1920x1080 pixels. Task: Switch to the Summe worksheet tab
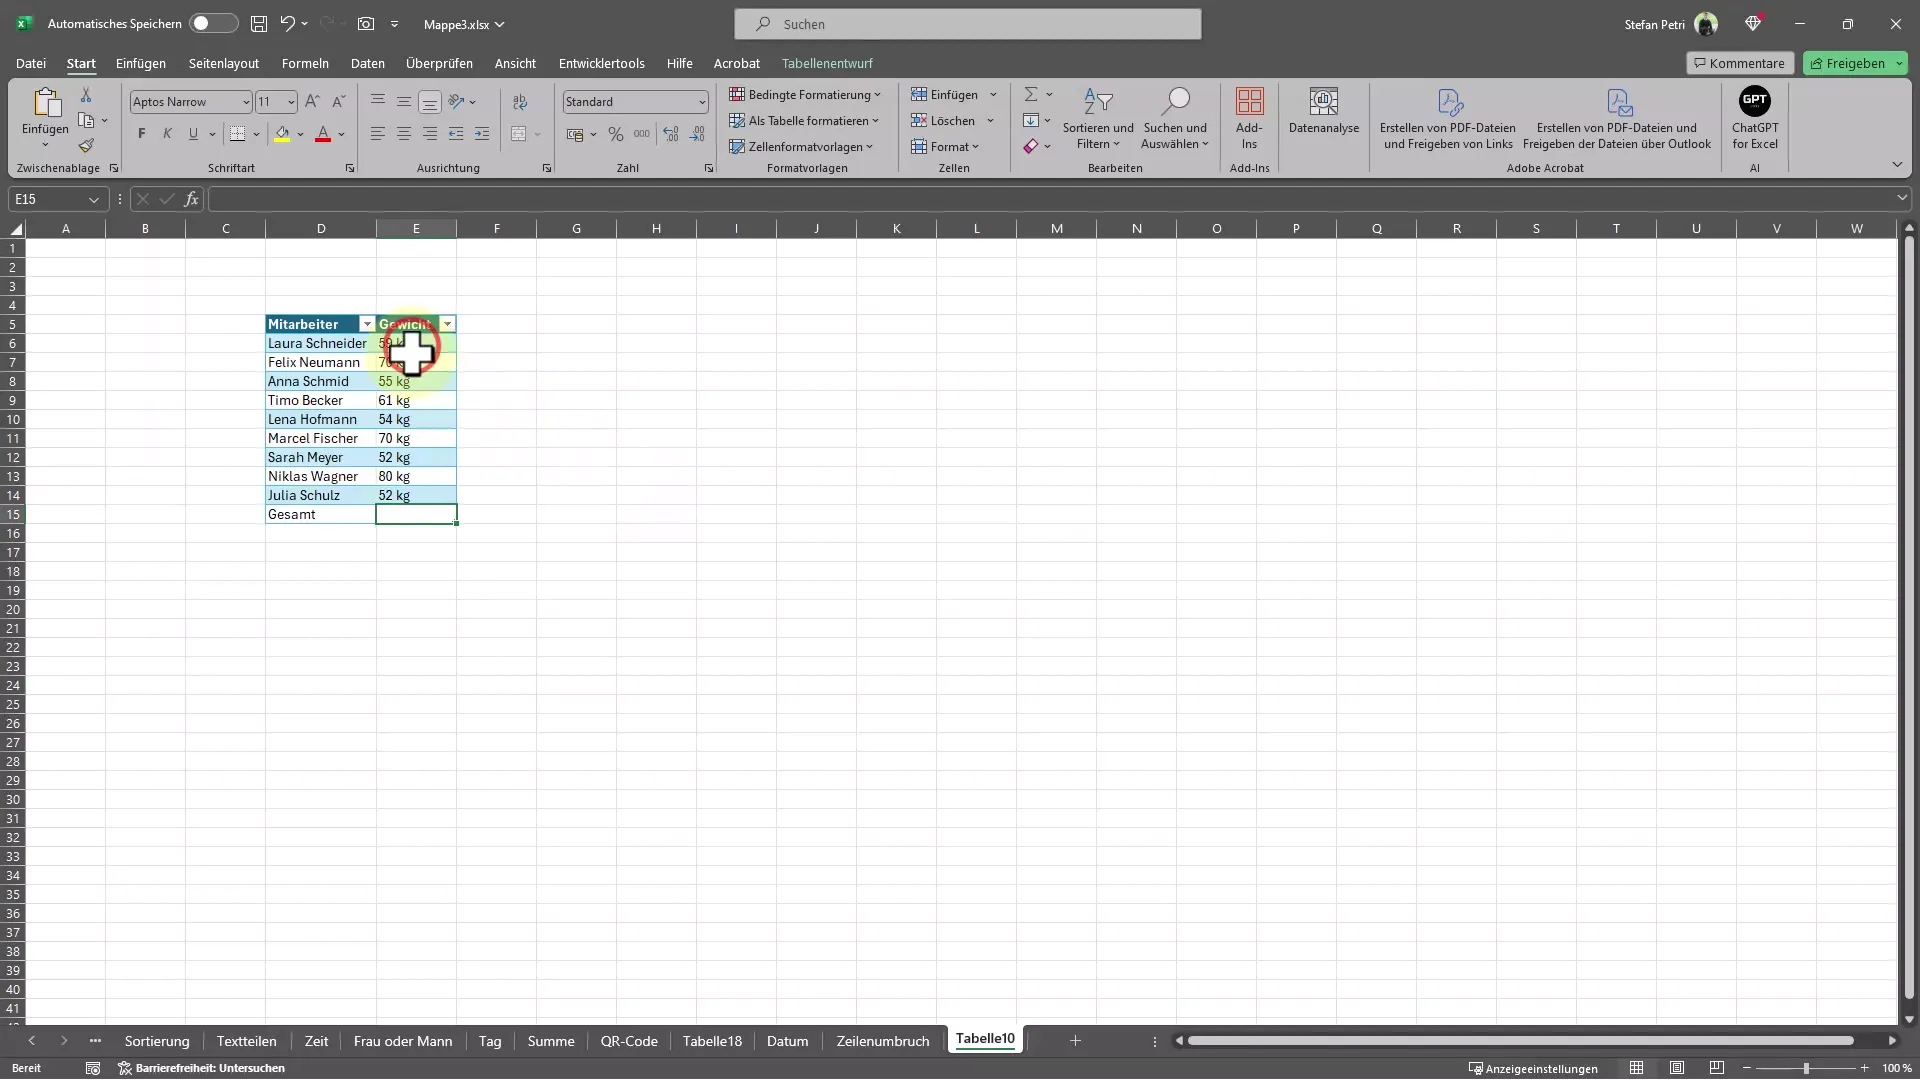coord(551,1039)
